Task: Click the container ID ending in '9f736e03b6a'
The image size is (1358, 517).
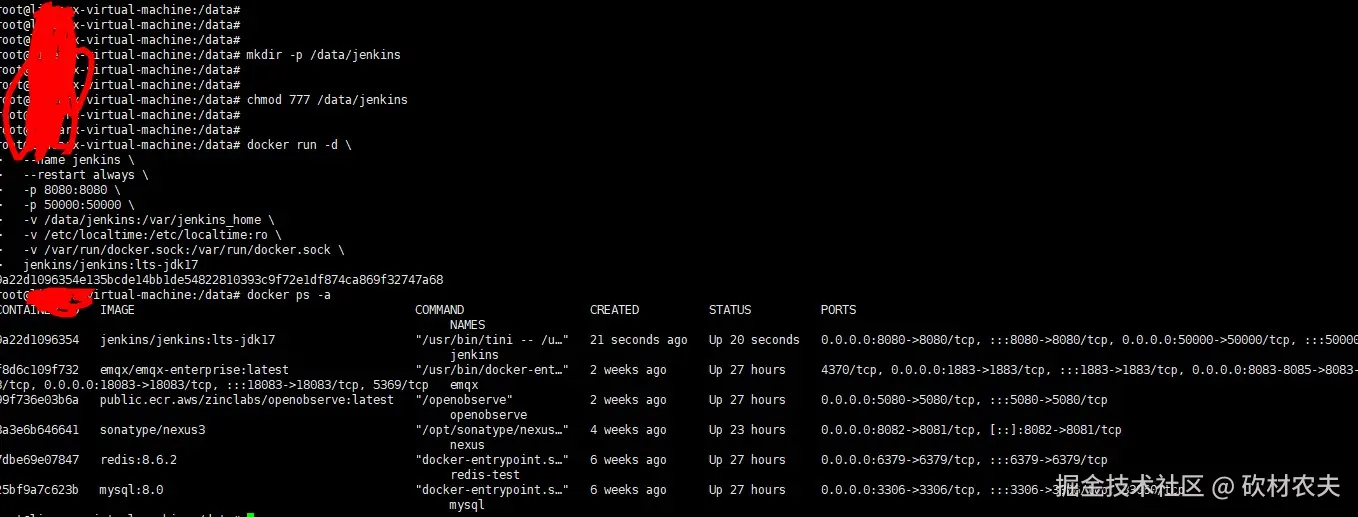Action: (40, 400)
